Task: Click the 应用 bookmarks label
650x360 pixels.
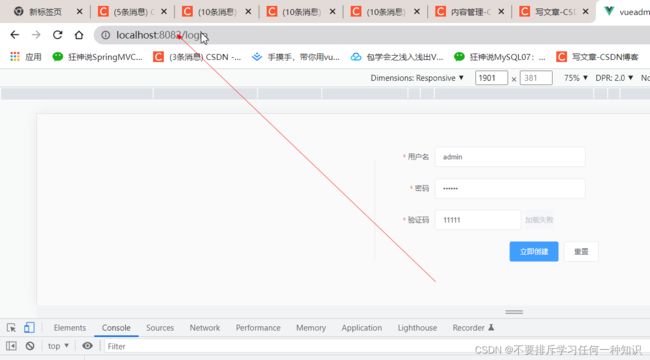Action: (33, 57)
